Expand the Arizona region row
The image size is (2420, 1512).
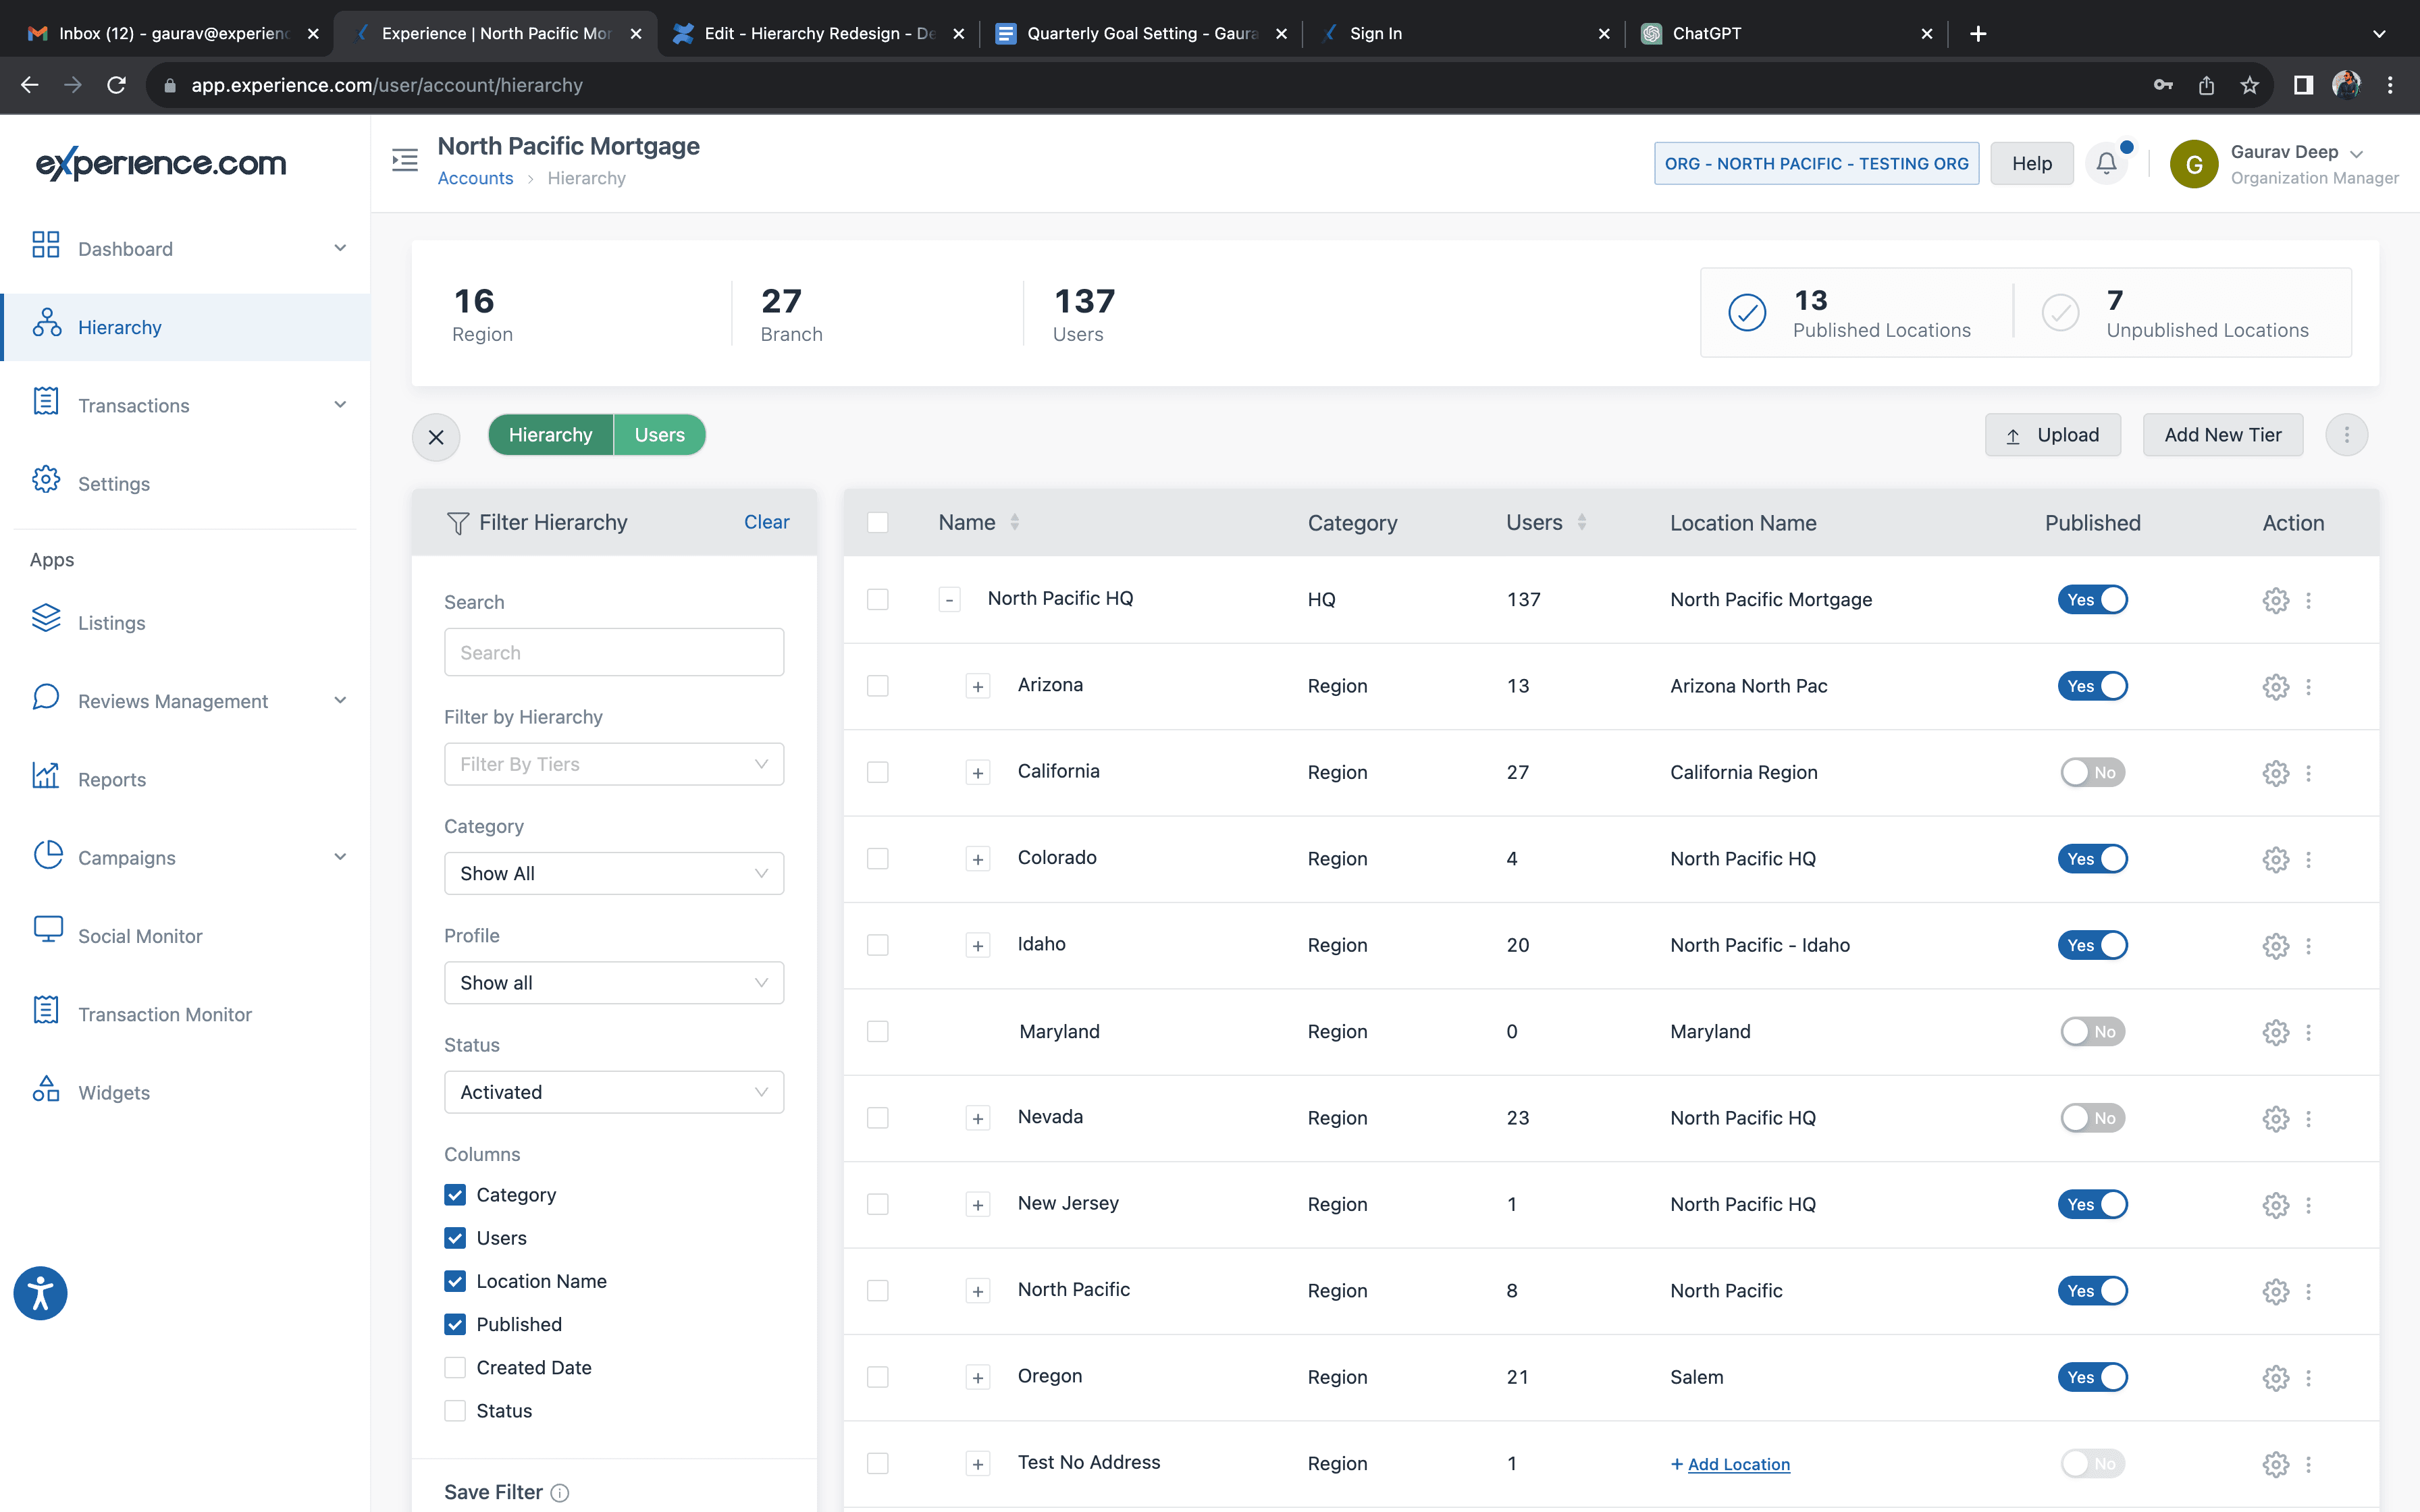[x=978, y=686]
